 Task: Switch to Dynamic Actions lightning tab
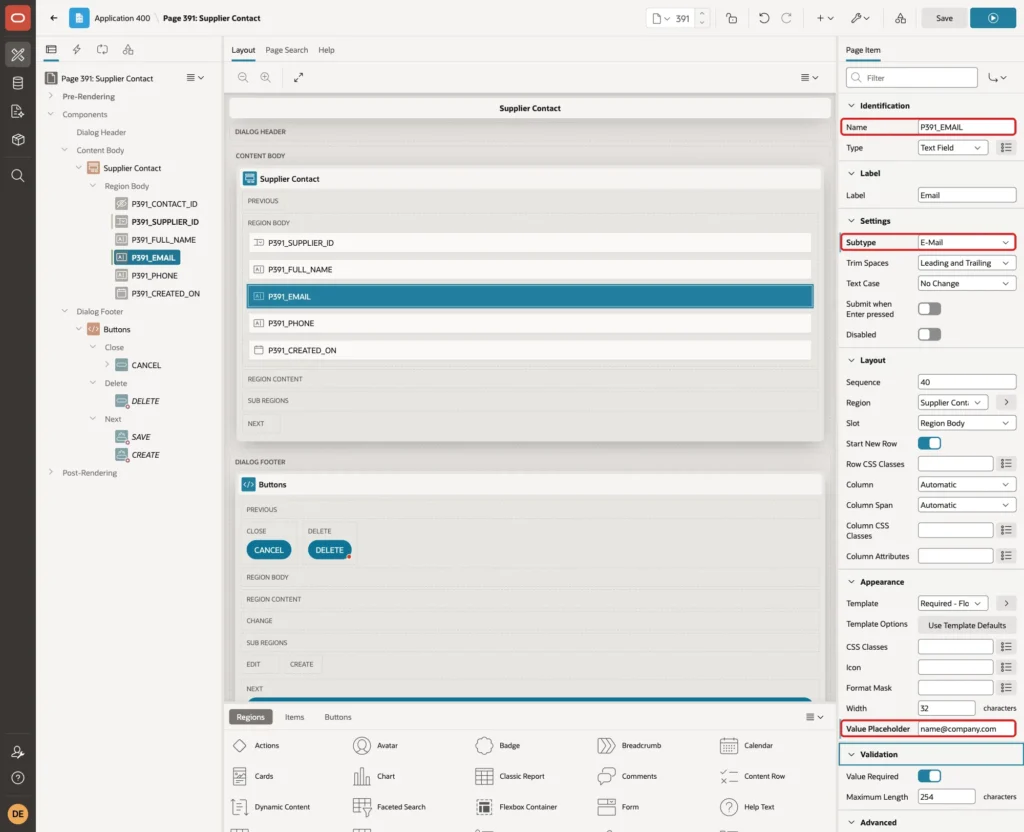pos(76,50)
